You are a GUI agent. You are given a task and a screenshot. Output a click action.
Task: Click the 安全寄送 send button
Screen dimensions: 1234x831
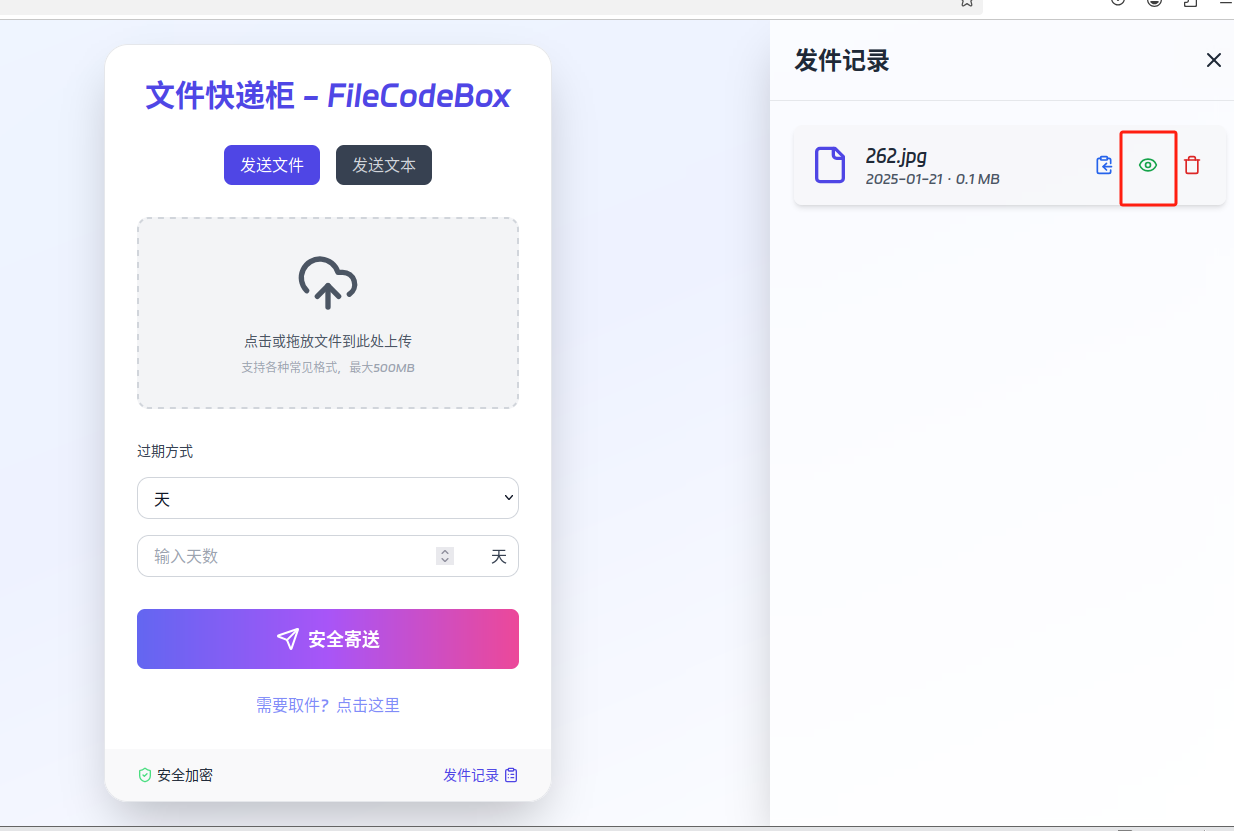[x=328, y=639]
